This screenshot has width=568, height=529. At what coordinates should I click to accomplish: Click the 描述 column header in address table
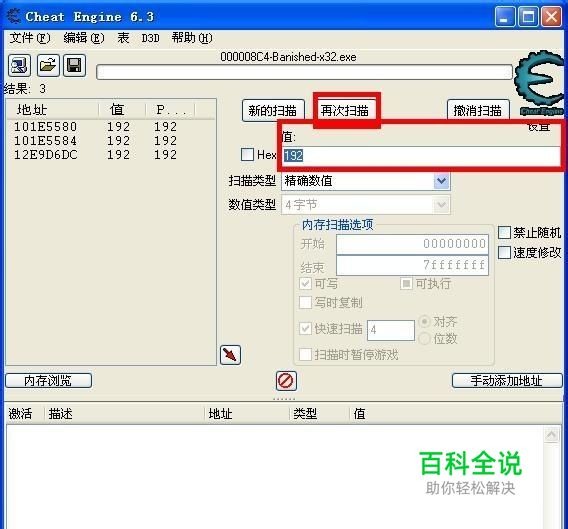(x=124, y=414)
